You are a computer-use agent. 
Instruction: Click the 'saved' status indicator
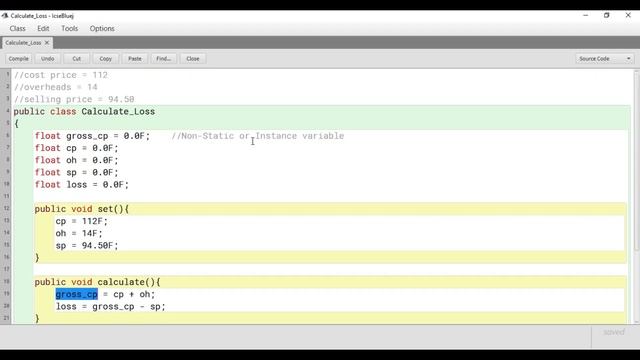(x=614, y=332)
